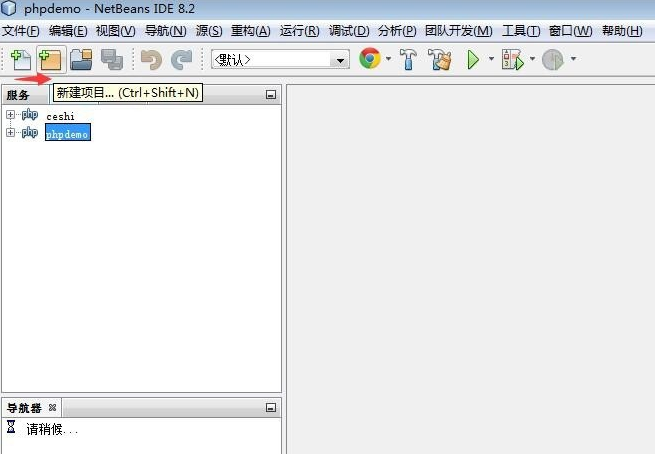Click the php icon beside phpdemo

30,132
